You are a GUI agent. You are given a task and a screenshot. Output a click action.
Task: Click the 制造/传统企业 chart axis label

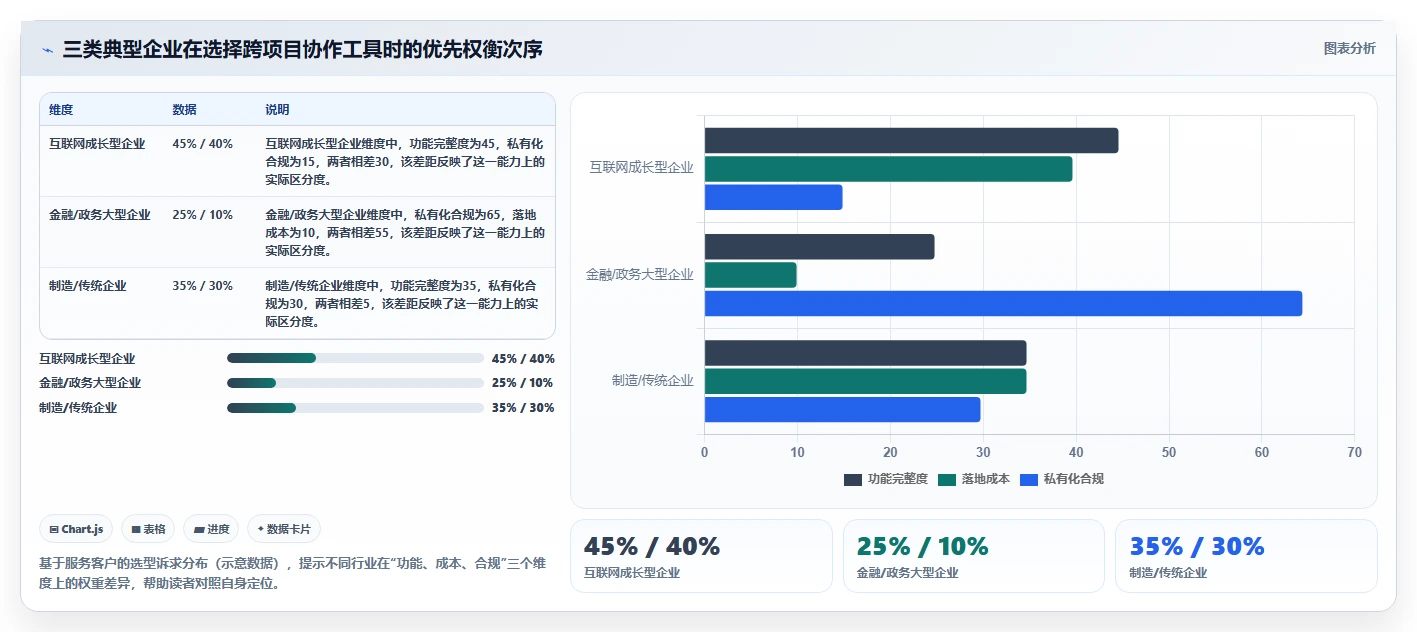click(652, 381)
